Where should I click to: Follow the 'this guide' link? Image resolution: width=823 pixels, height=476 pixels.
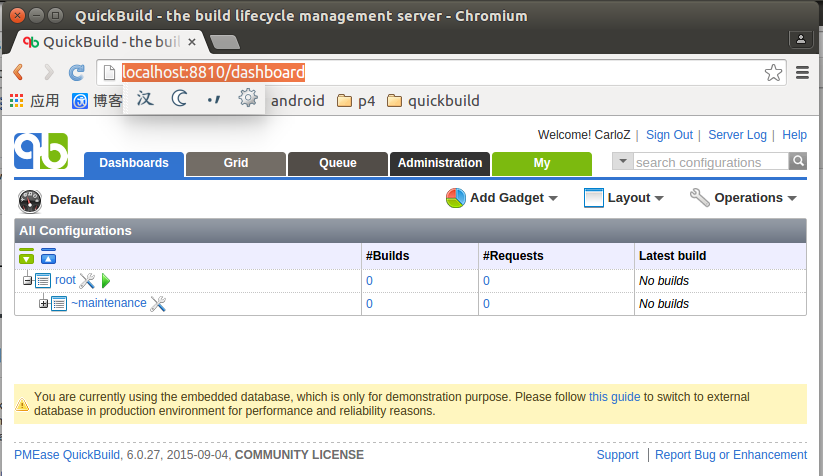point(614,397)
